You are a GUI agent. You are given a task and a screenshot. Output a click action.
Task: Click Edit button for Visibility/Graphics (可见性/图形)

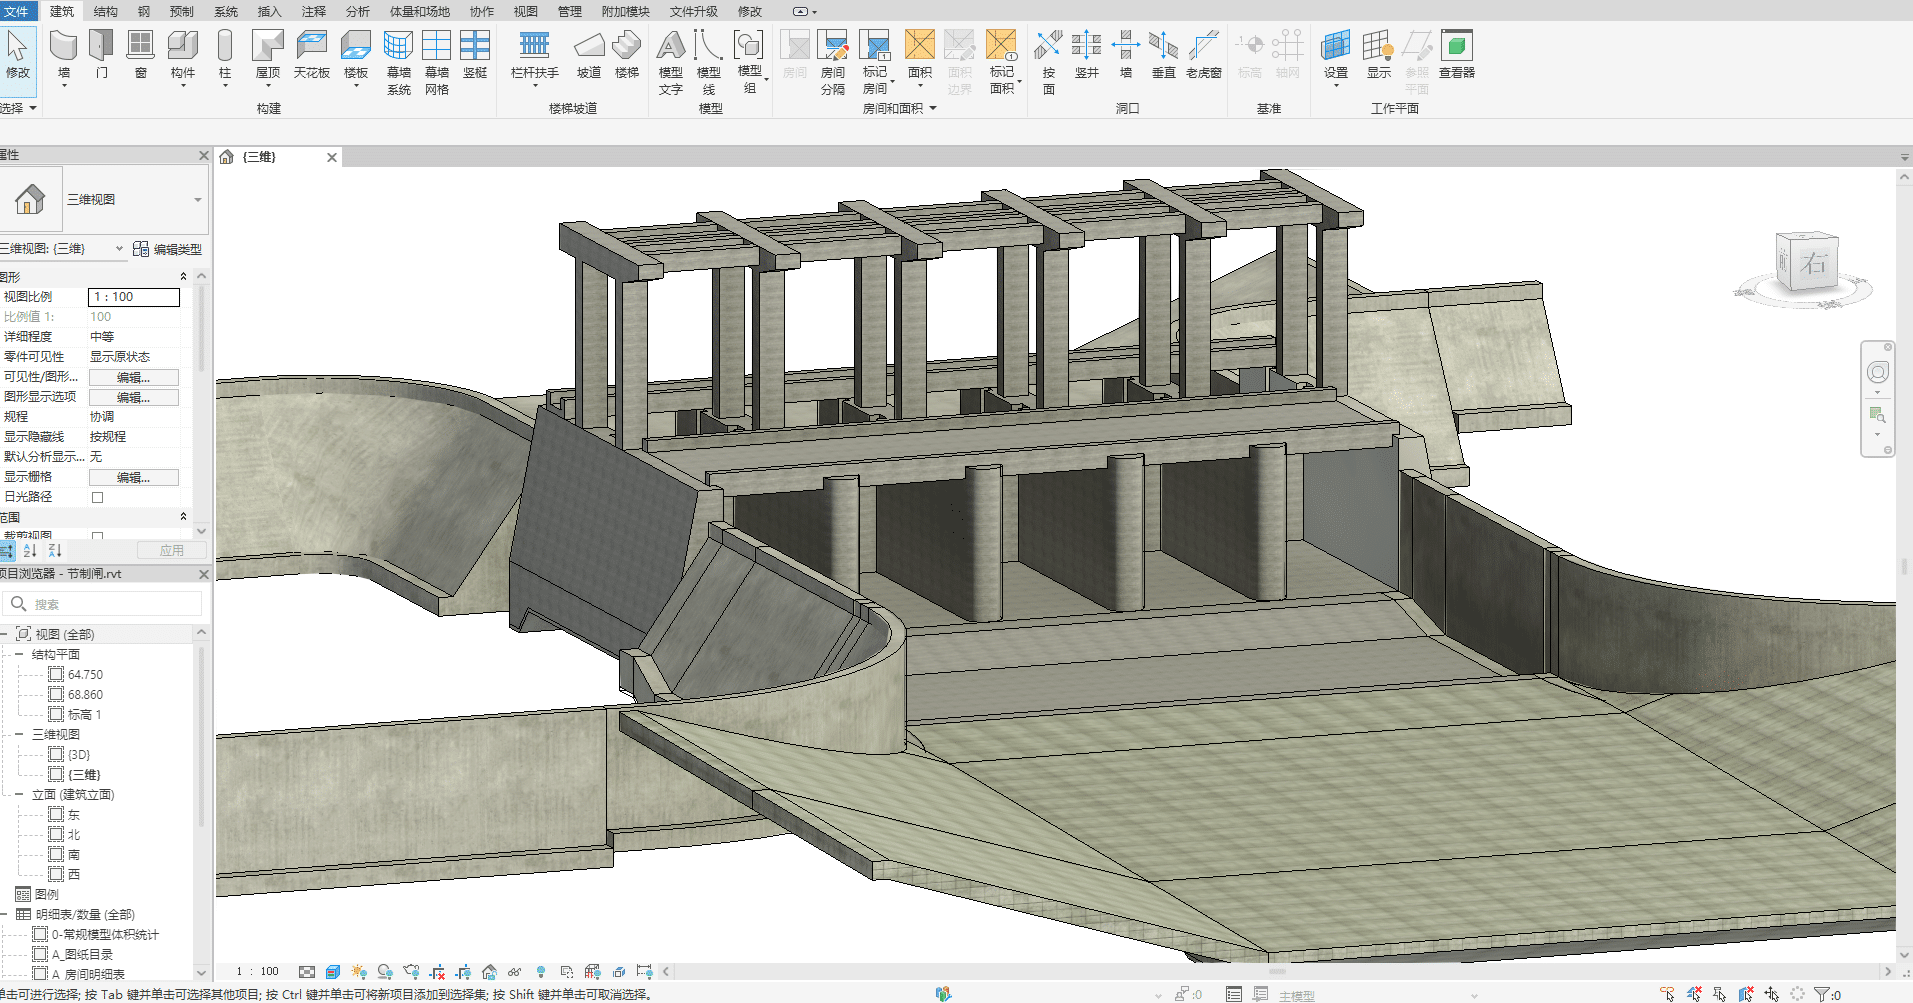pos(133,377)
